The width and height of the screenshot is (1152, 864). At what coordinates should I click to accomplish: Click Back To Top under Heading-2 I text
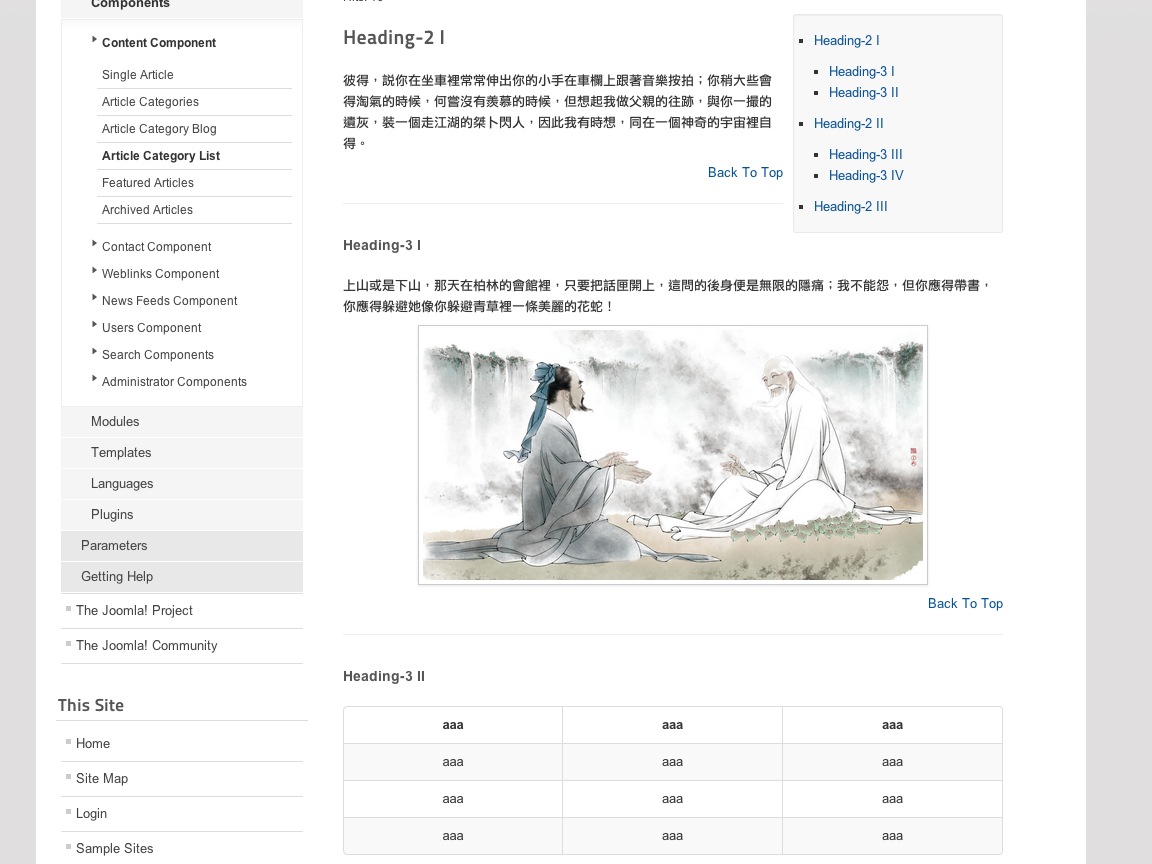click(745, 173)
